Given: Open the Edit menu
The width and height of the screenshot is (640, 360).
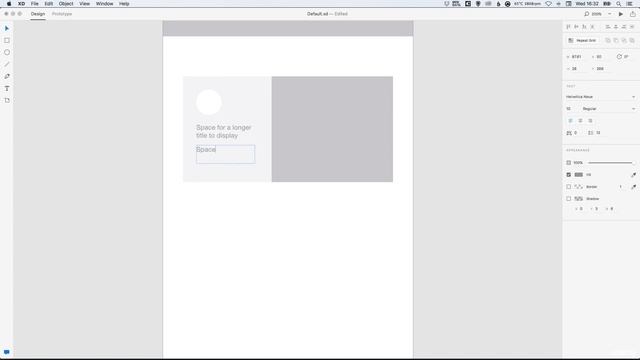Looking at the screenshot, I should 49,4.
